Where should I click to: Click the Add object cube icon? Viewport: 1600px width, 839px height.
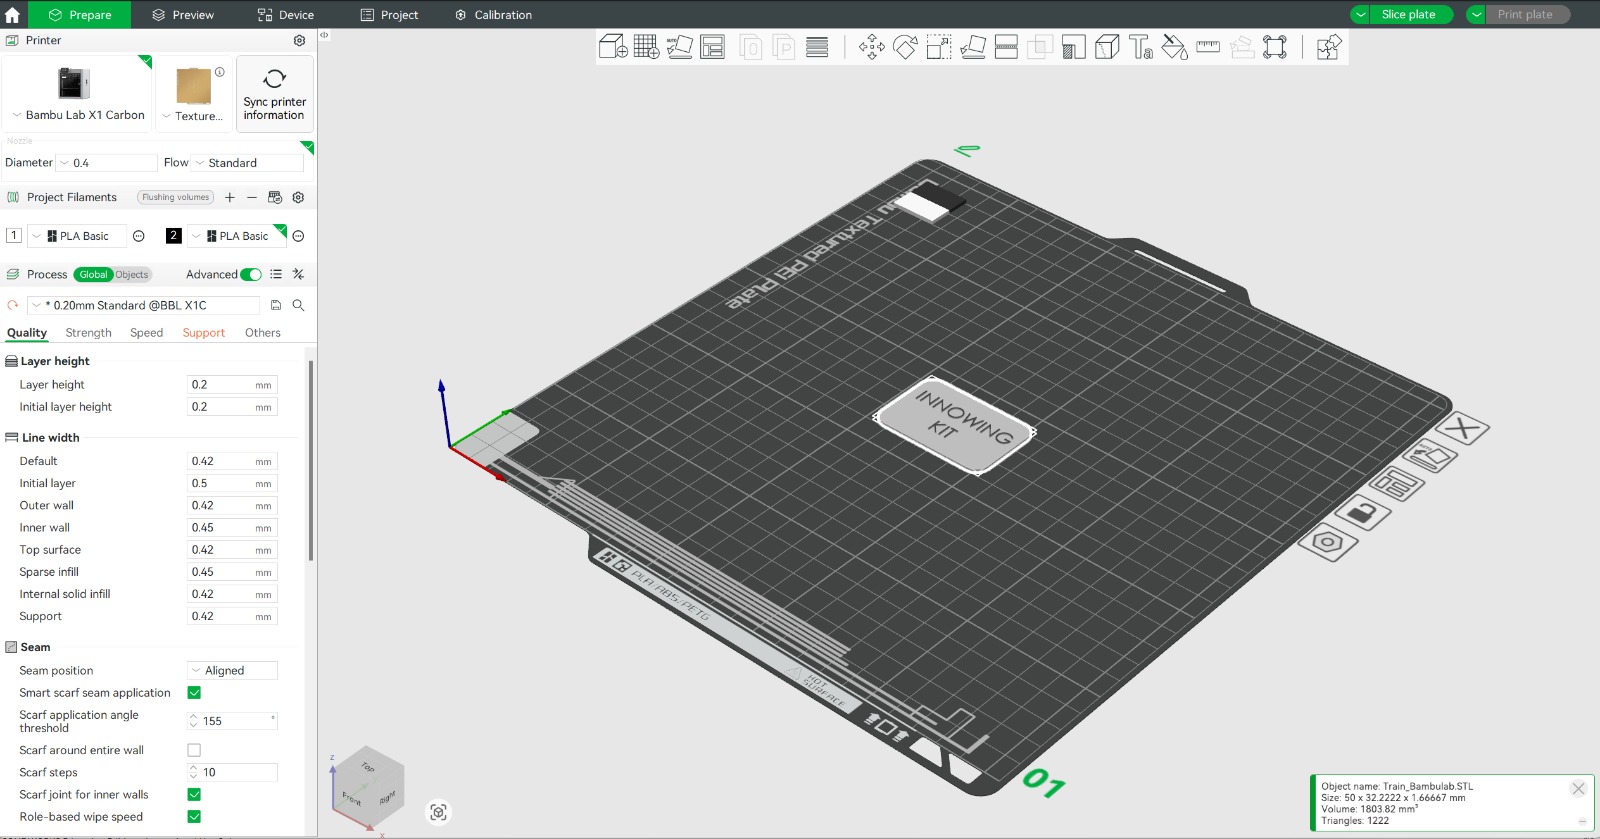(612, 47)
